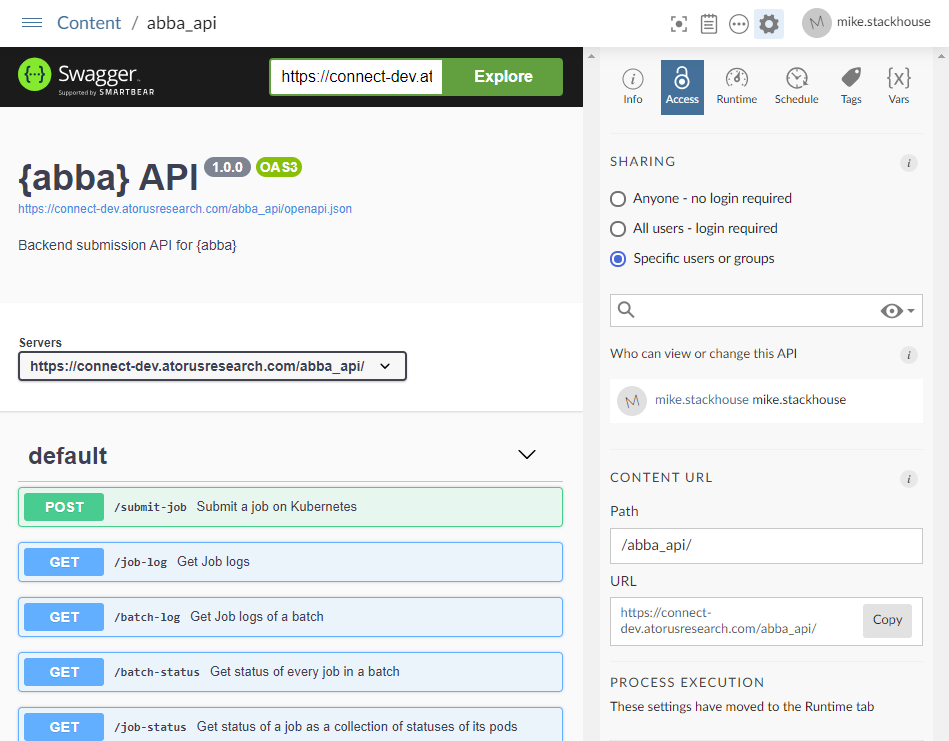Click the Sharing info help icon
Screen dimensions: 949x741
click(908, 163)
